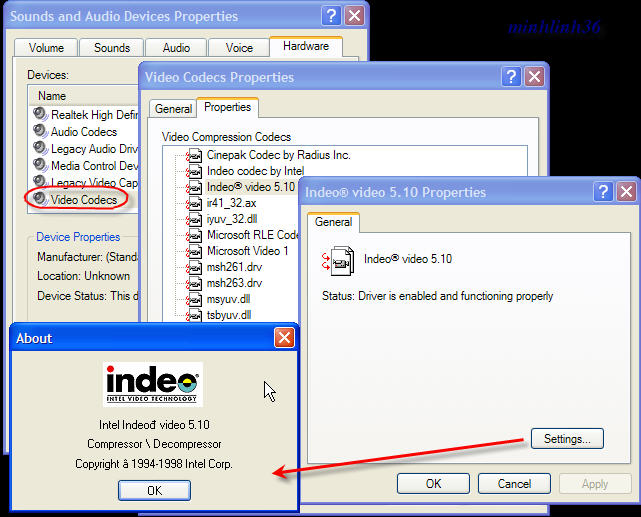
Task: Select the Indeo codec by Intel icon
Action: point(194,171)
